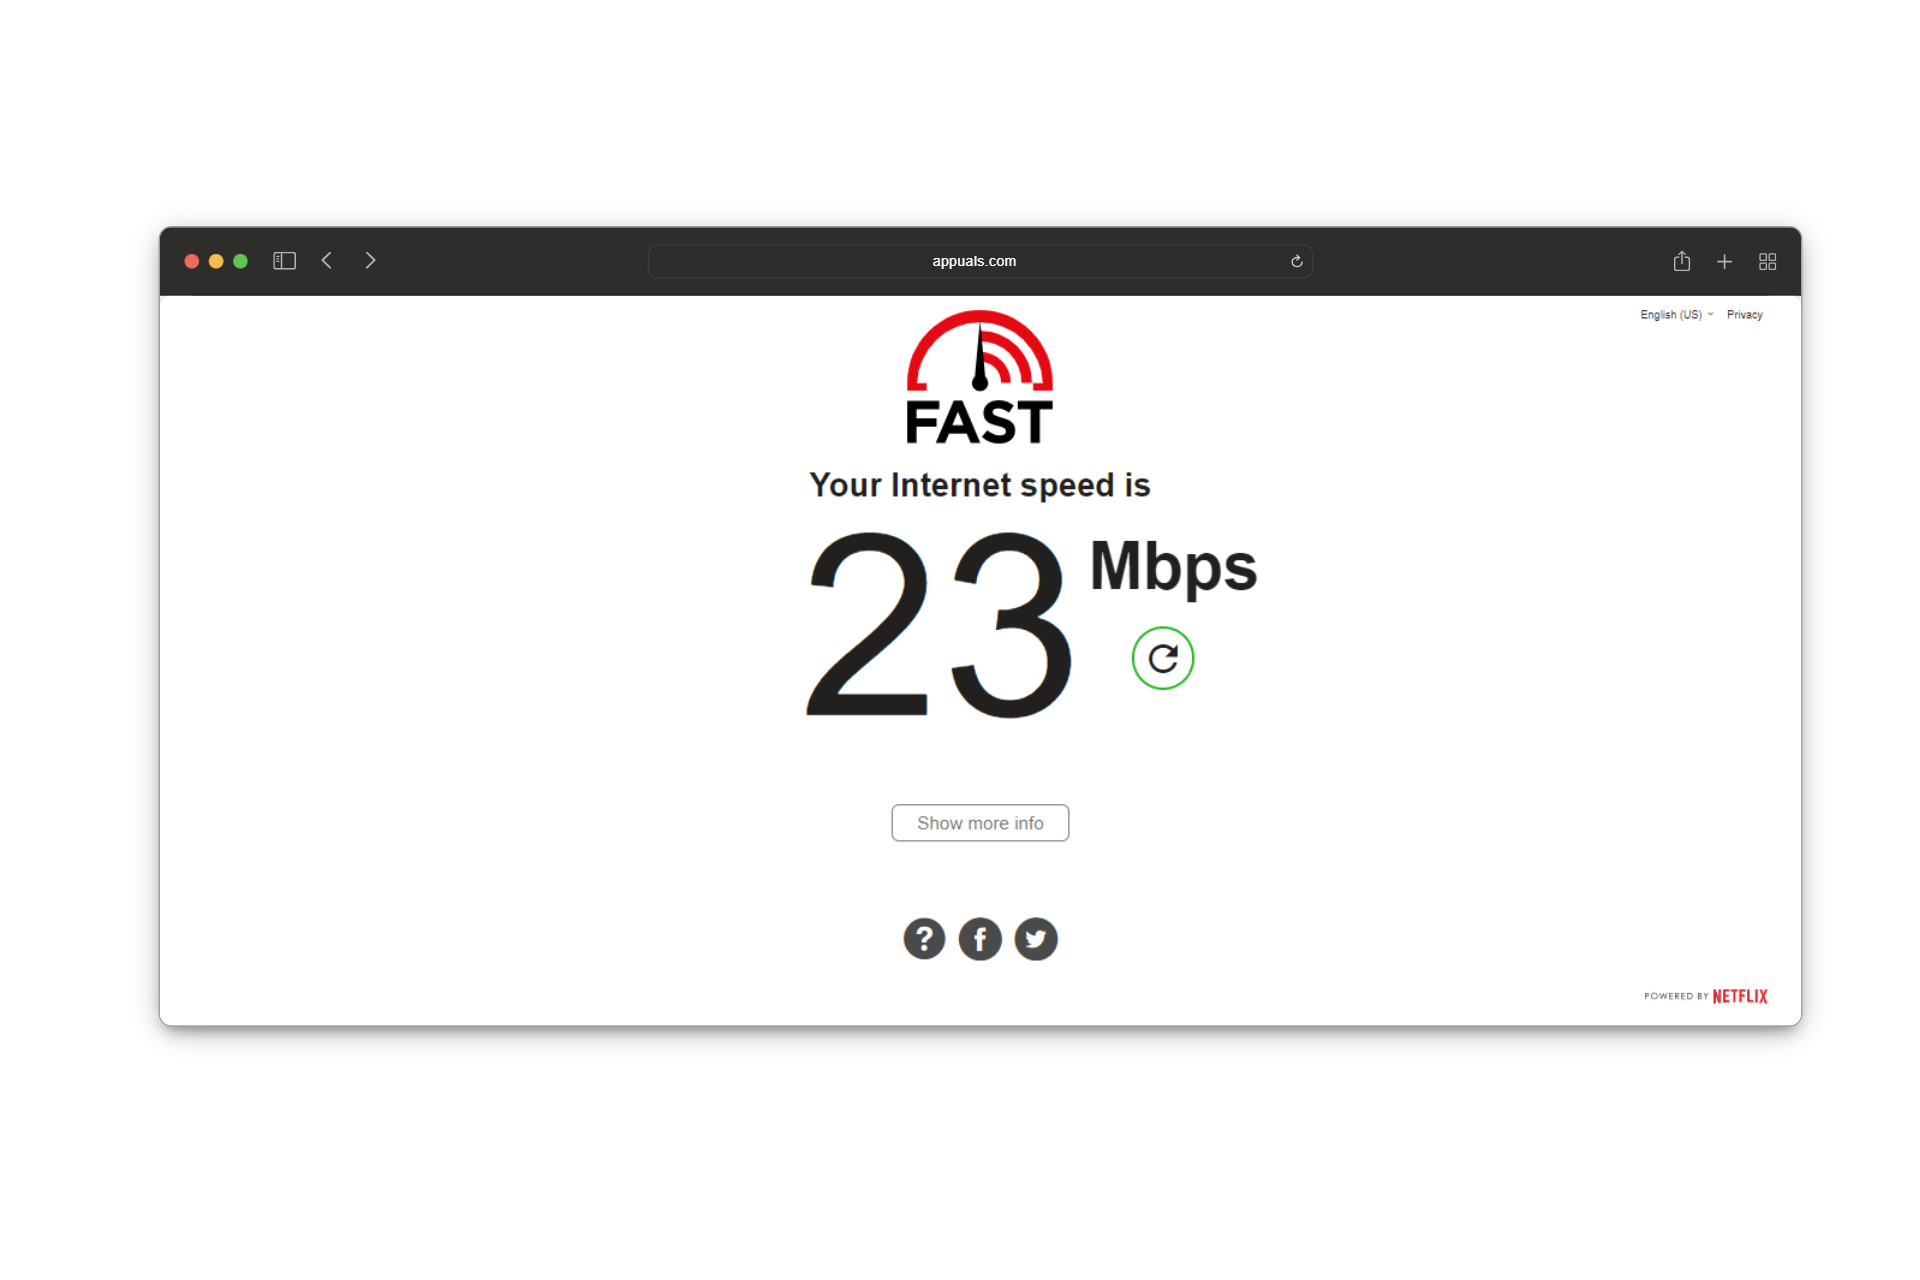Open the help question mark icon
Image resolution: width=1920 pixels, height=1280 pixels.
924,939
